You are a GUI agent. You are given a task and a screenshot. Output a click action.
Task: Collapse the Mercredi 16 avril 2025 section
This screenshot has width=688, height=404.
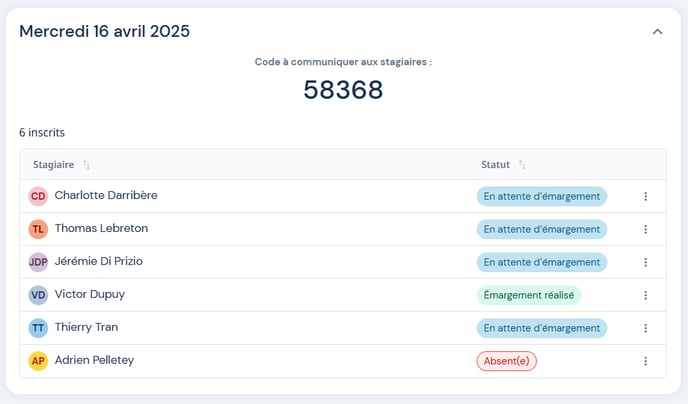[x=657, y=32]
